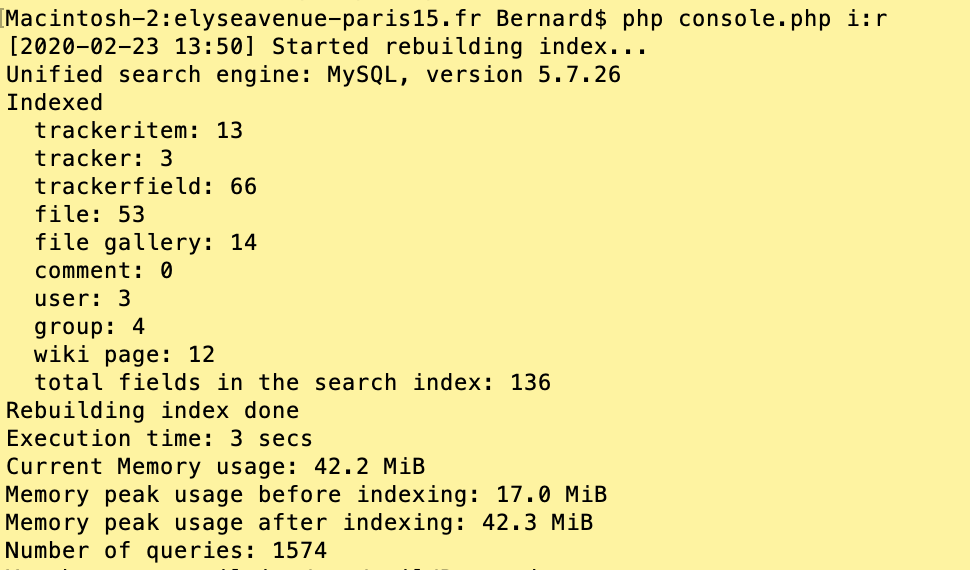
Task: Click the 'Indexed' heading line
Action: 54,103
